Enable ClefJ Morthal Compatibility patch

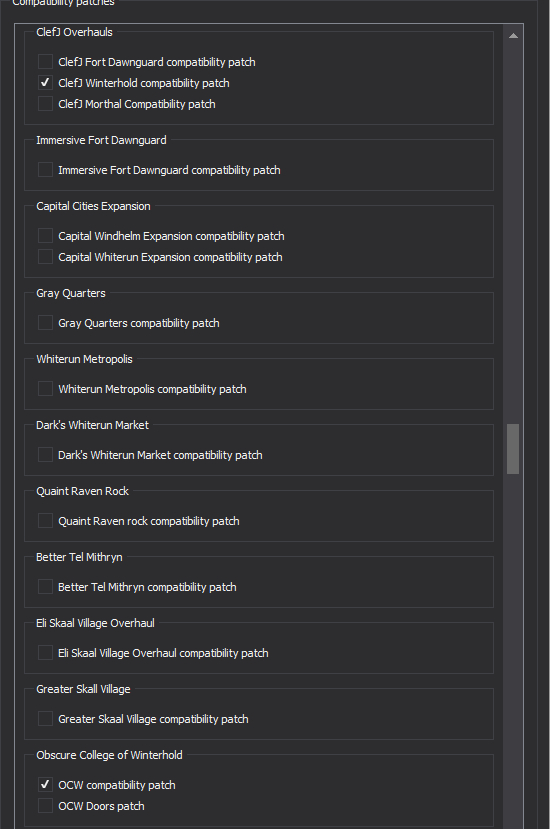coord(45,104)
